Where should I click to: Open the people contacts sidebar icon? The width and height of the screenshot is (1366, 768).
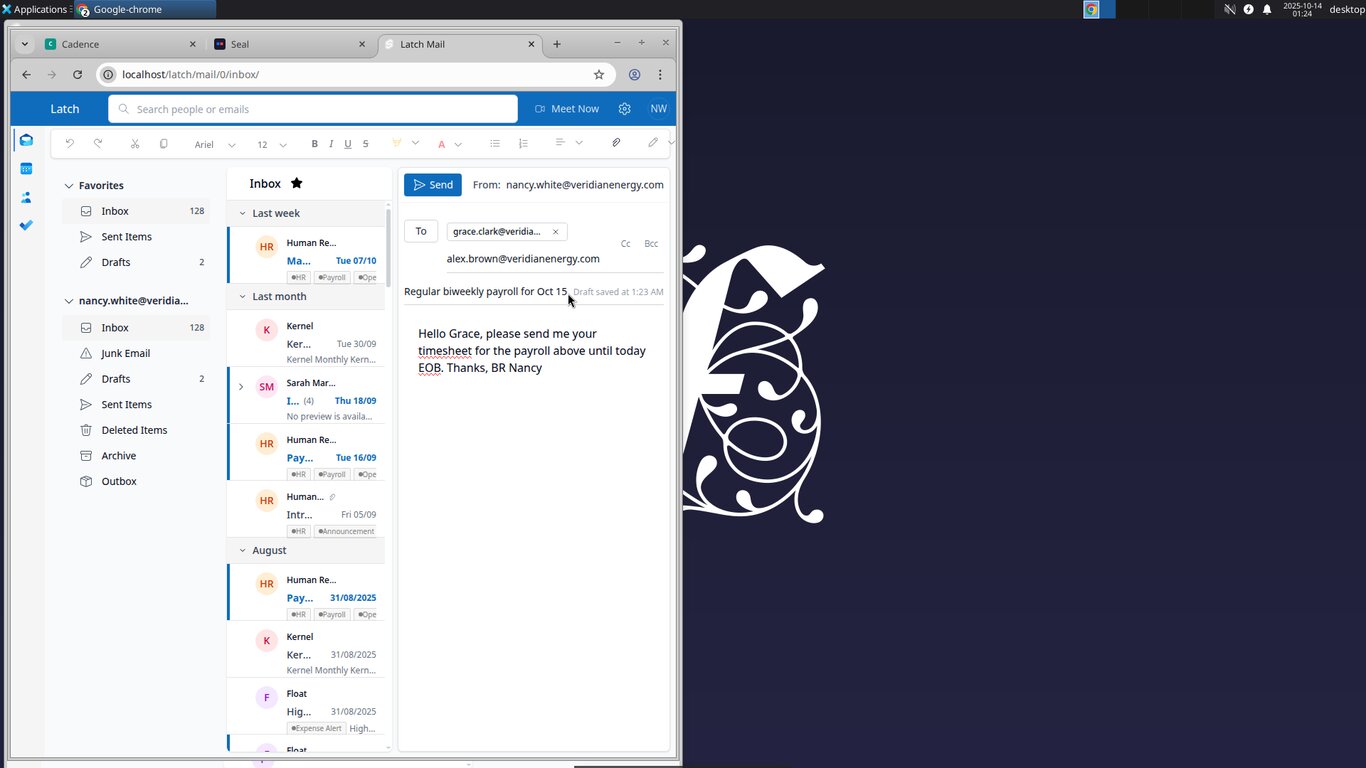tap(26, 197)
